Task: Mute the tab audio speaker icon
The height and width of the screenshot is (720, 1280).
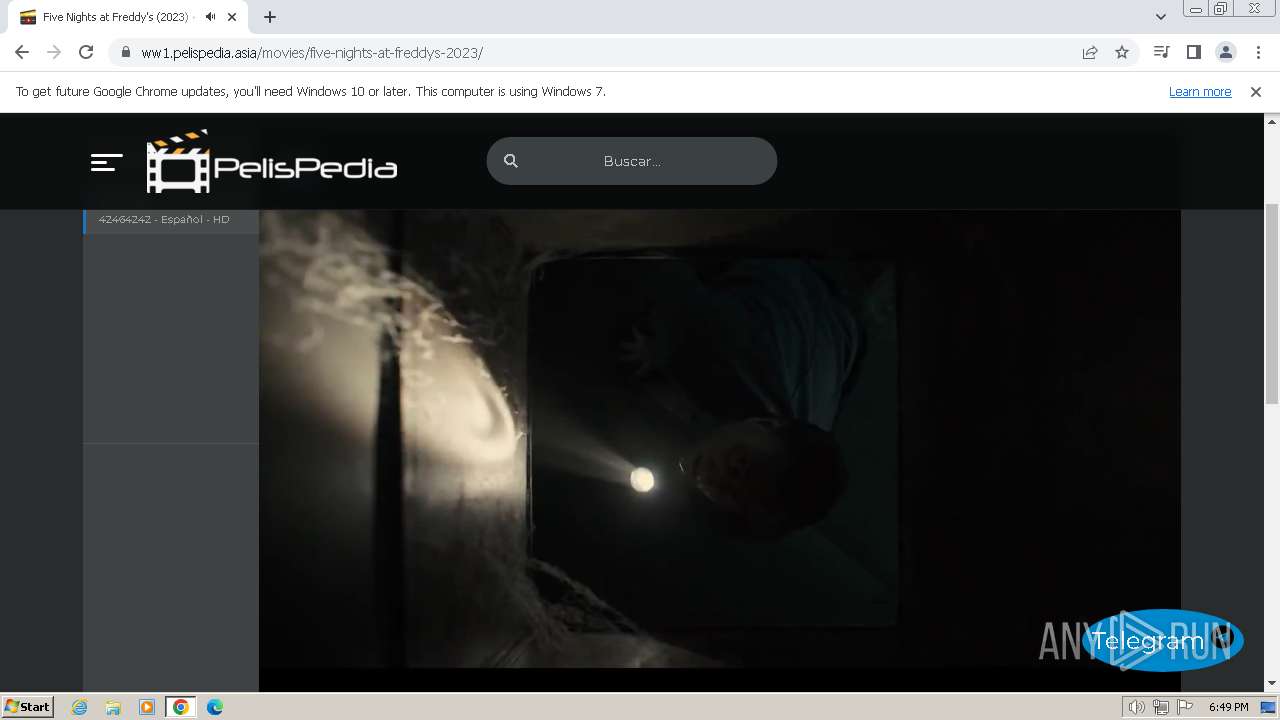Action: [x=211, y=17]
